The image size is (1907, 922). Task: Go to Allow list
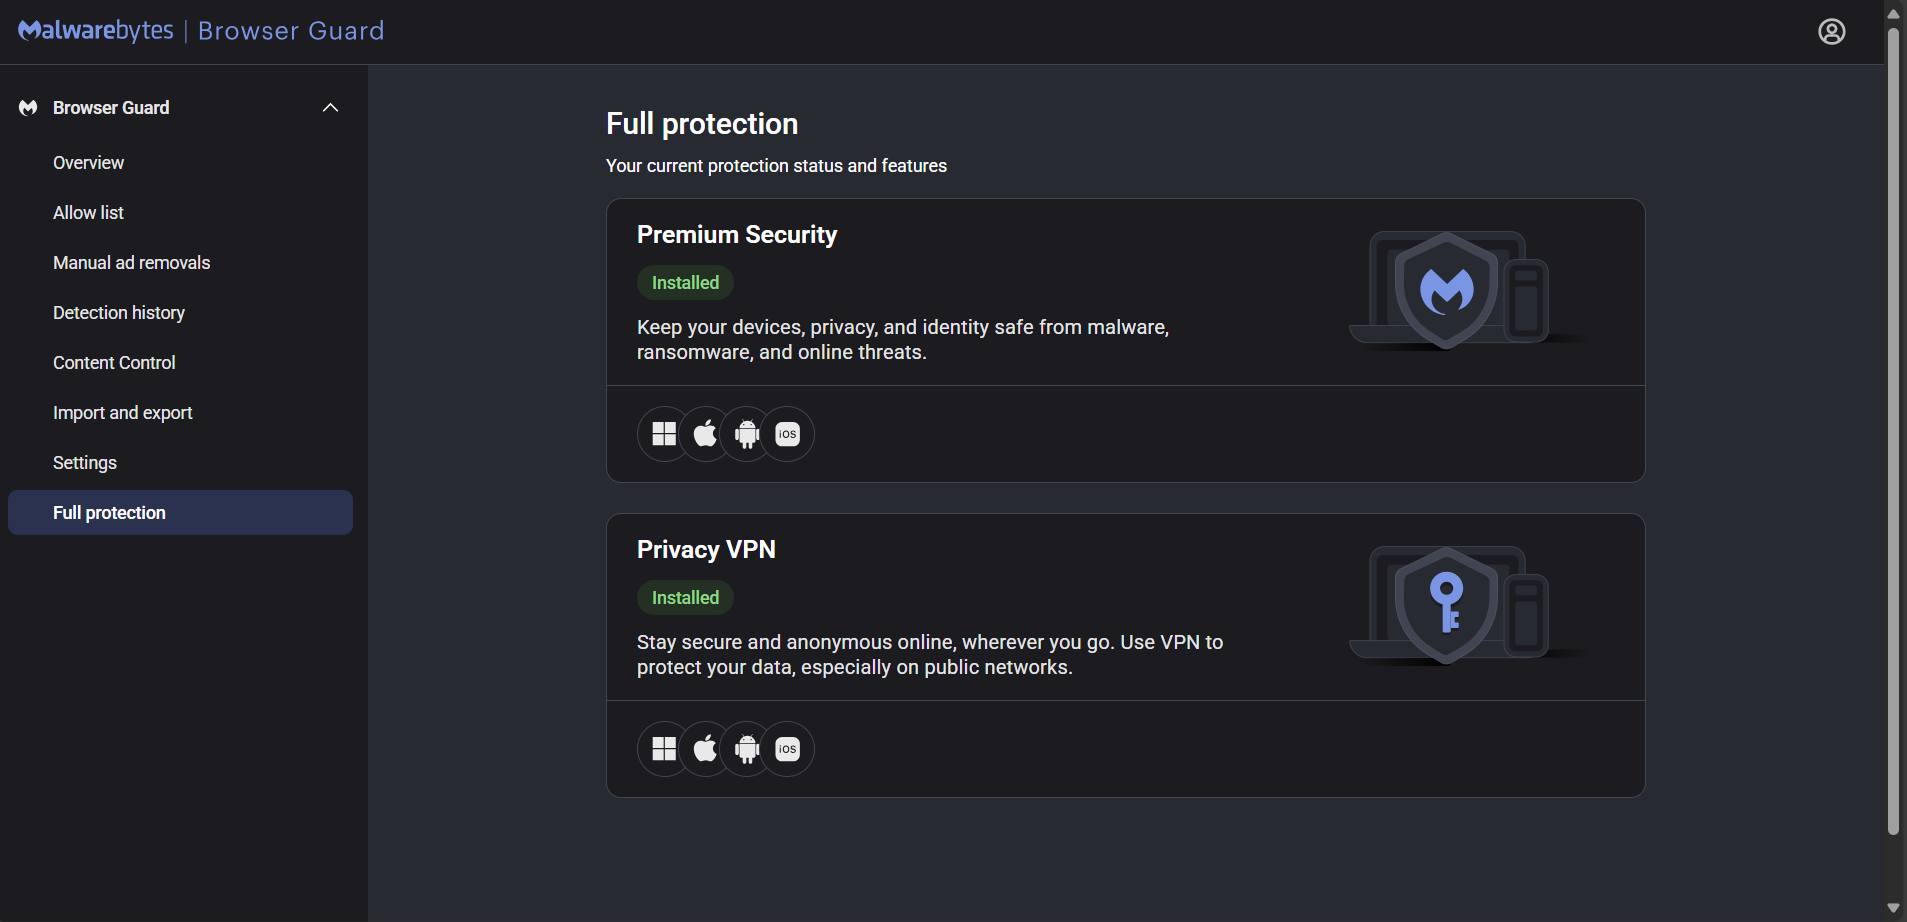click(89, 213)
